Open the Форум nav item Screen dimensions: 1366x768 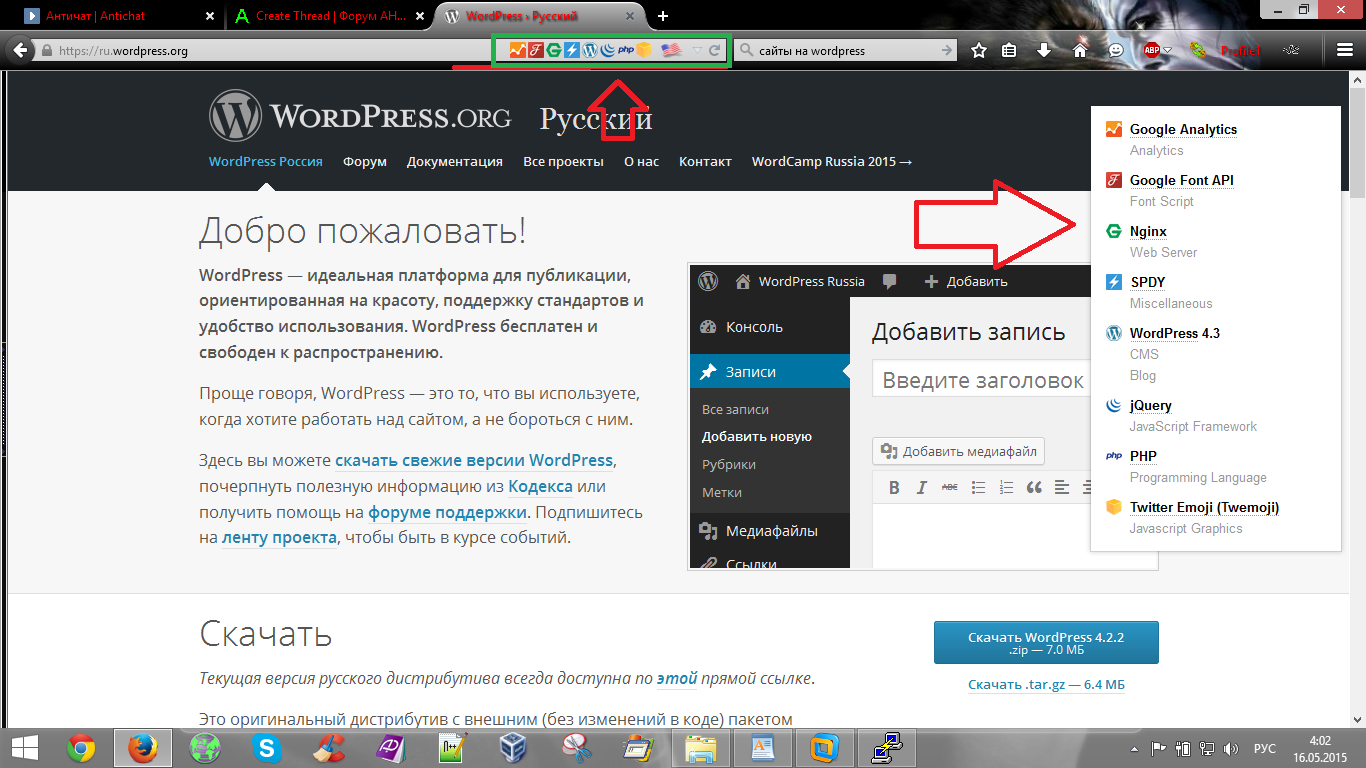(365, 161)
